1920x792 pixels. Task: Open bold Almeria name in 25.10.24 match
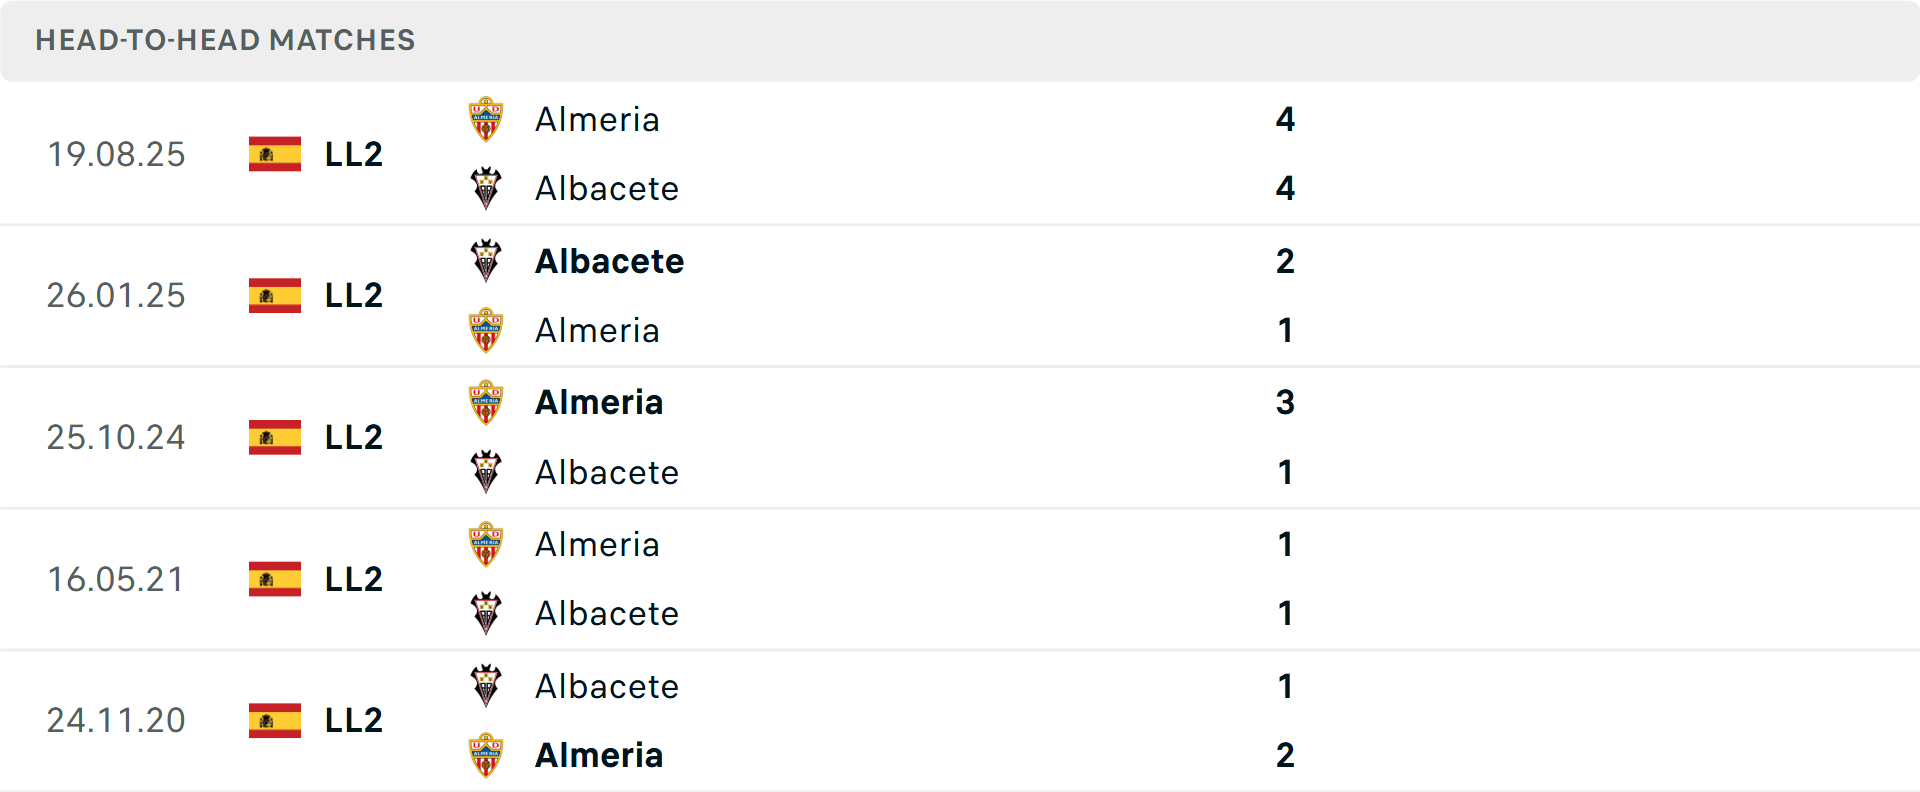coord(599,402)
